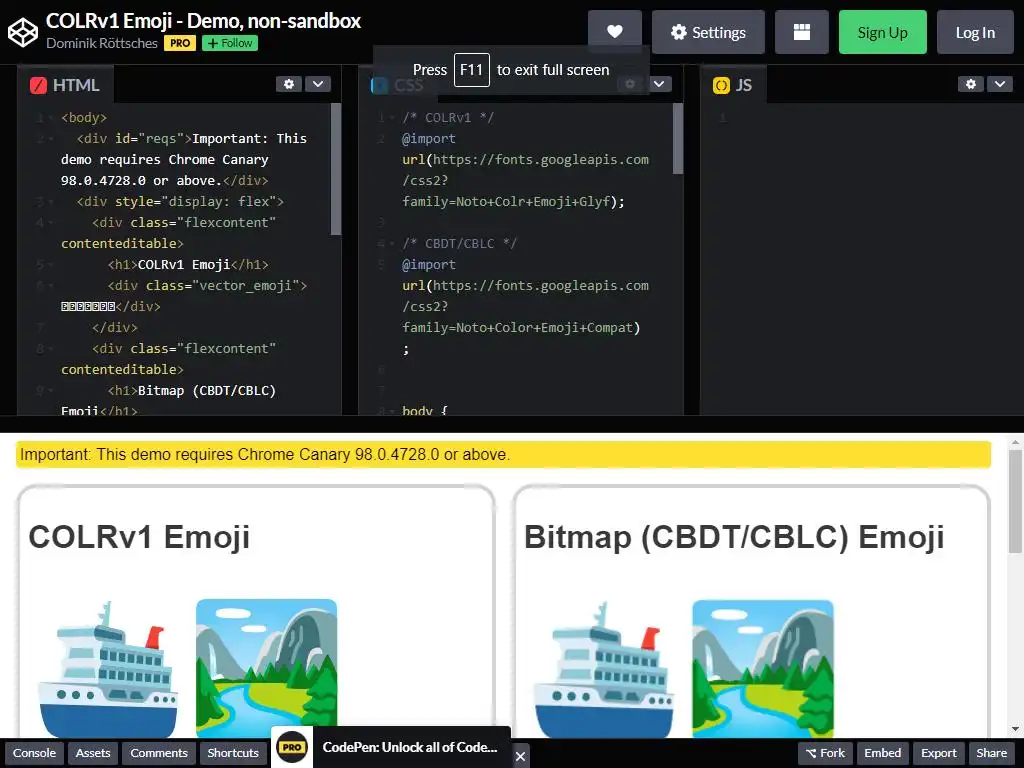Click the CodePen logo icon
The width and height of the screenshot is (1024, 768).
23,33
